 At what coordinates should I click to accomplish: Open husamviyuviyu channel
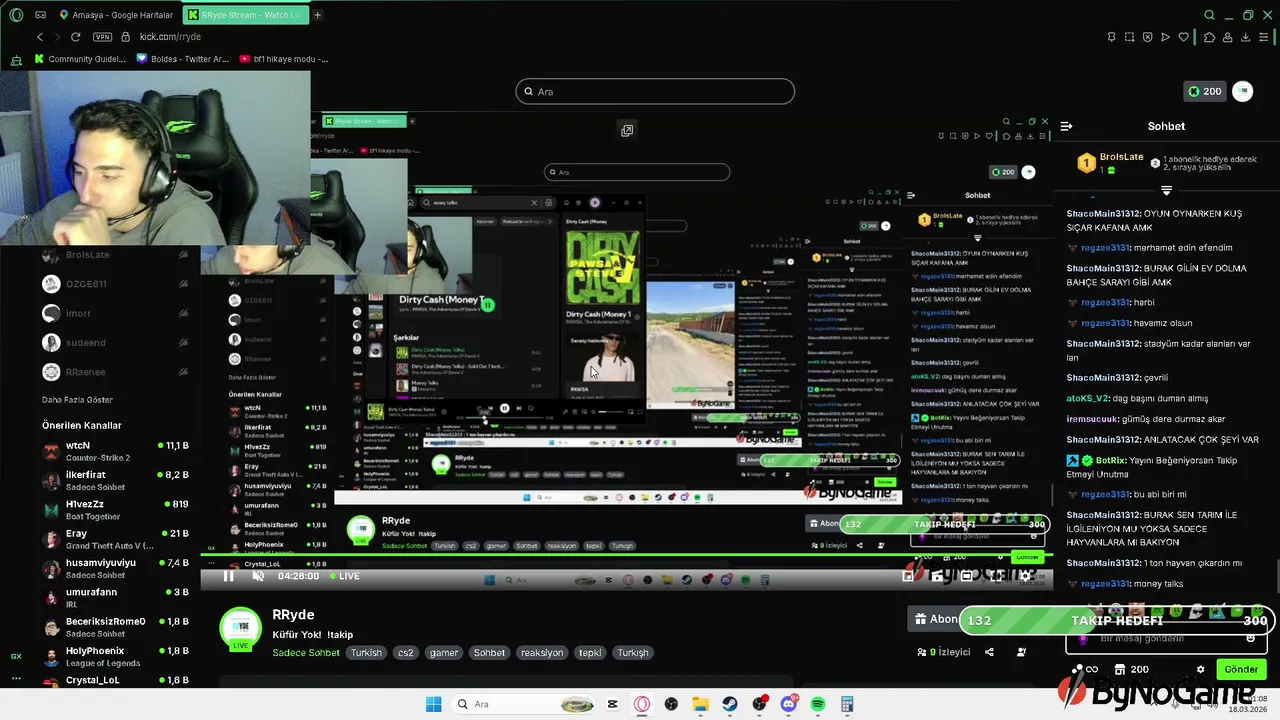point(115,568)
